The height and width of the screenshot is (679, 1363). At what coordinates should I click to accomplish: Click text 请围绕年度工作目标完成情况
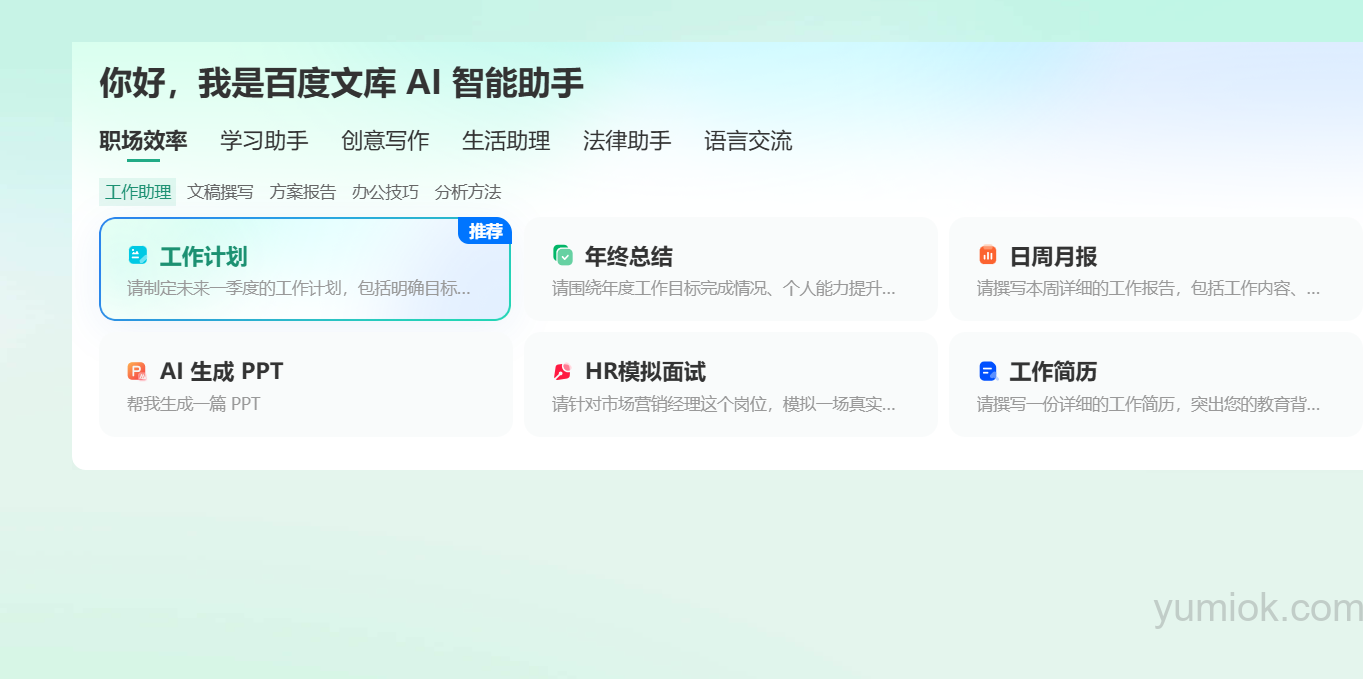tap(661, 289)
